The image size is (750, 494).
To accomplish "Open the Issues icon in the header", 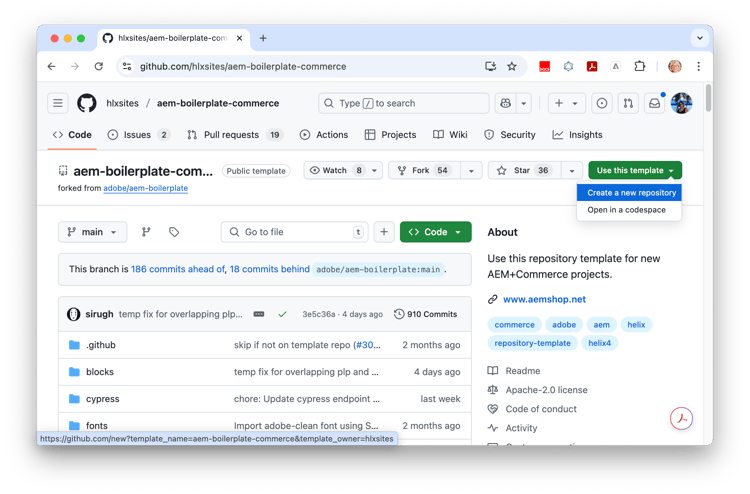I will [x=602, y=103].
